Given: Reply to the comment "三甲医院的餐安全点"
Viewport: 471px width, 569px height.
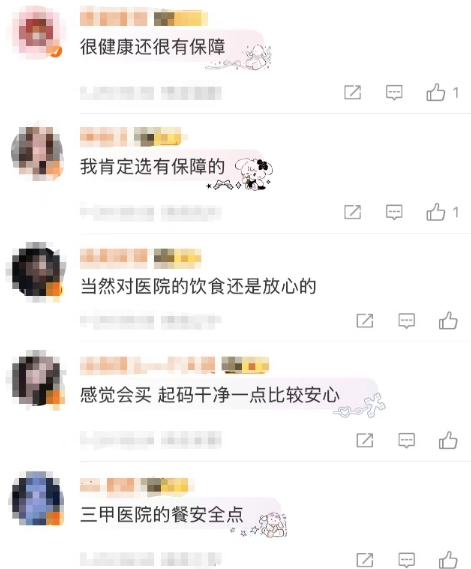Looking at the screenshot, I should pyautogui.click(x=406, y=560).
